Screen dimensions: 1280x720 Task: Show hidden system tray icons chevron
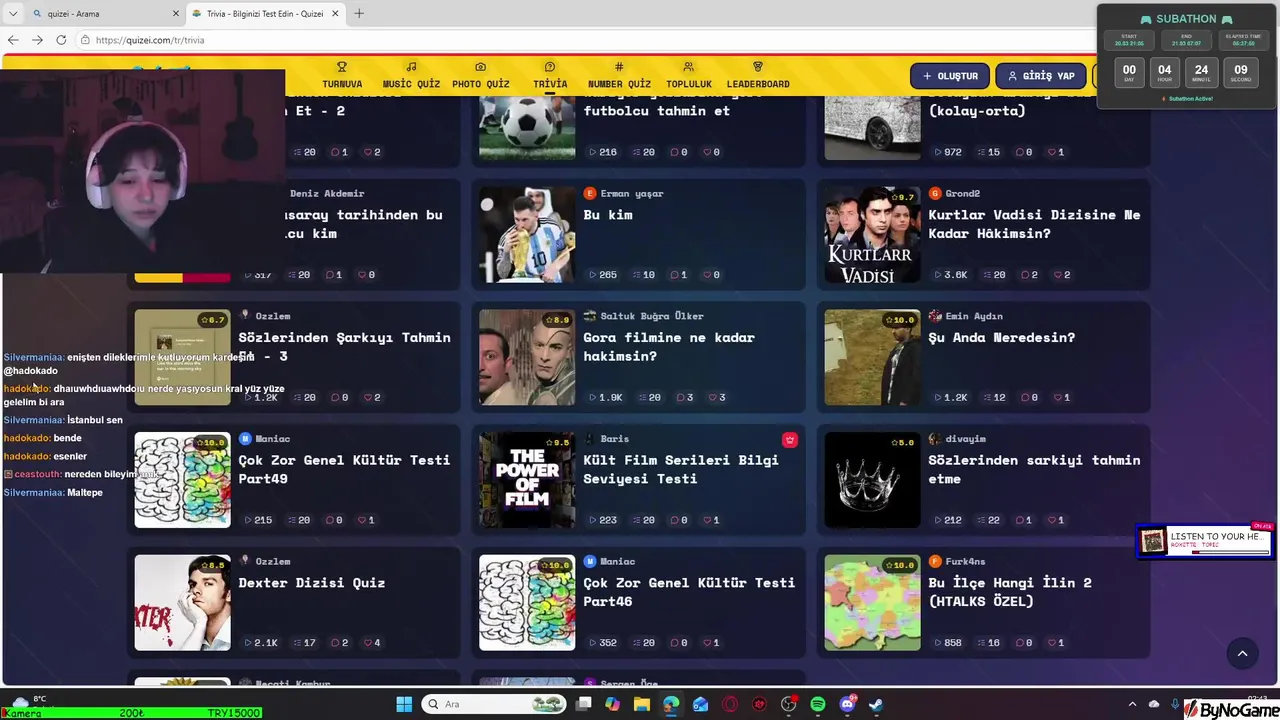1132,704
